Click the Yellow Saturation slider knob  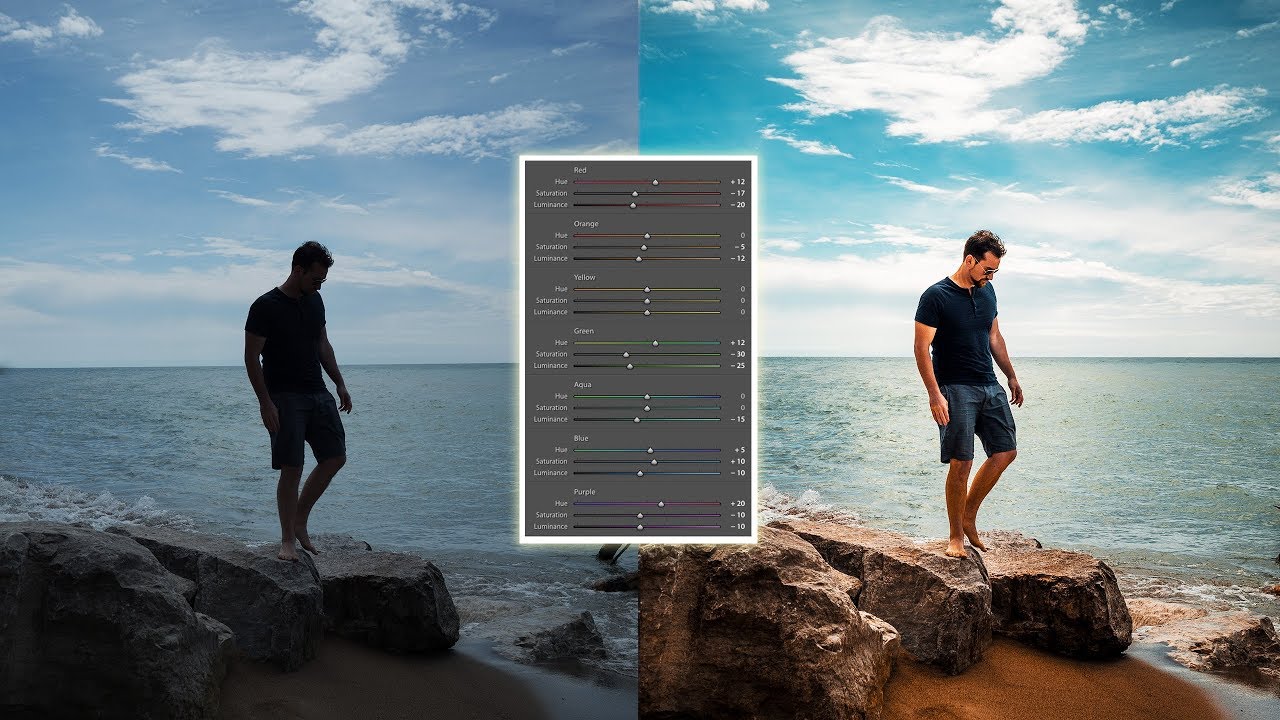(x=647, y=300)
